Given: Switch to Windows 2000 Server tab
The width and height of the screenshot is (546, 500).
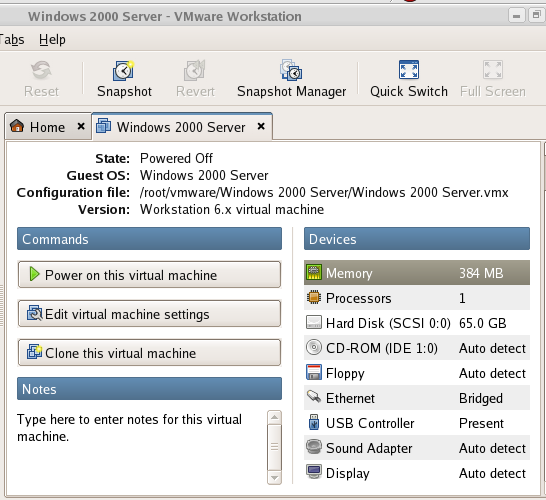Looking at the screenshot, I should 182,126.
